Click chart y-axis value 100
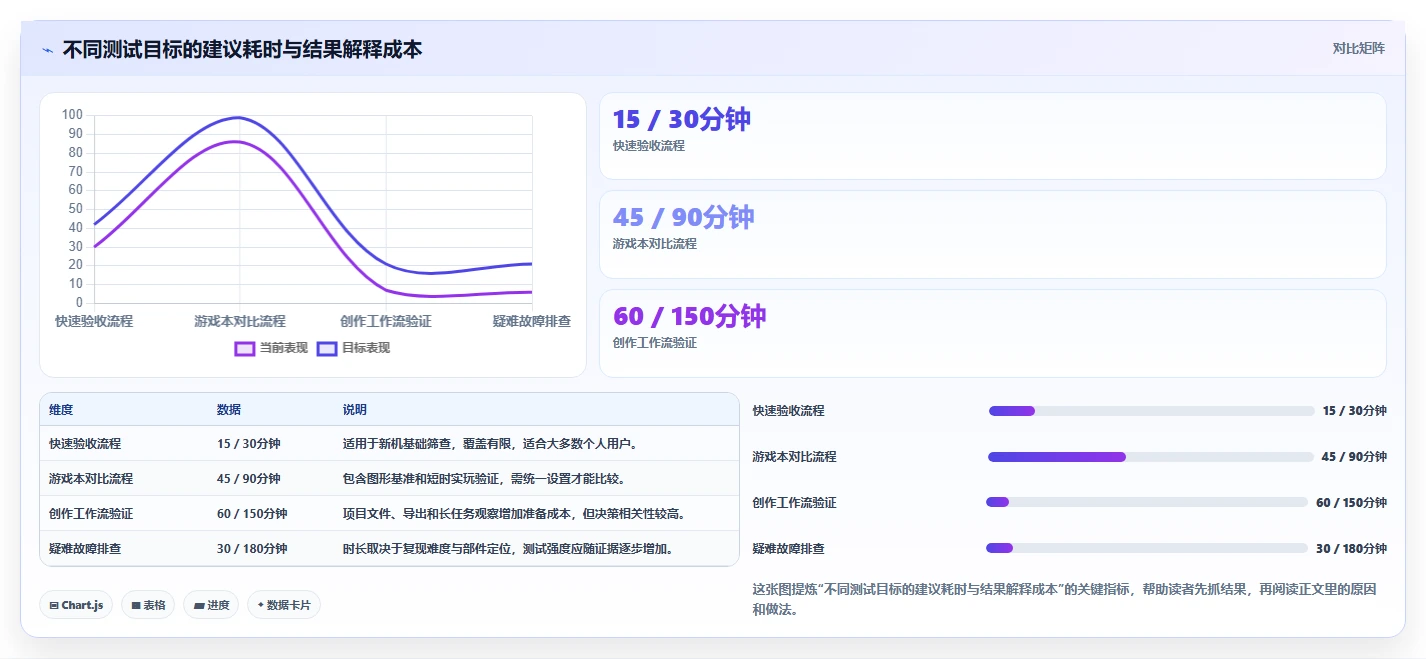The height and width of the screenshot is (659, 1426). click(72, 115)
